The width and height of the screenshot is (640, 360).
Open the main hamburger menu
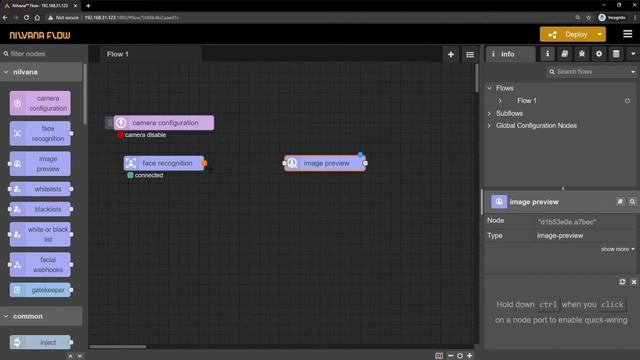click(627, 34)
